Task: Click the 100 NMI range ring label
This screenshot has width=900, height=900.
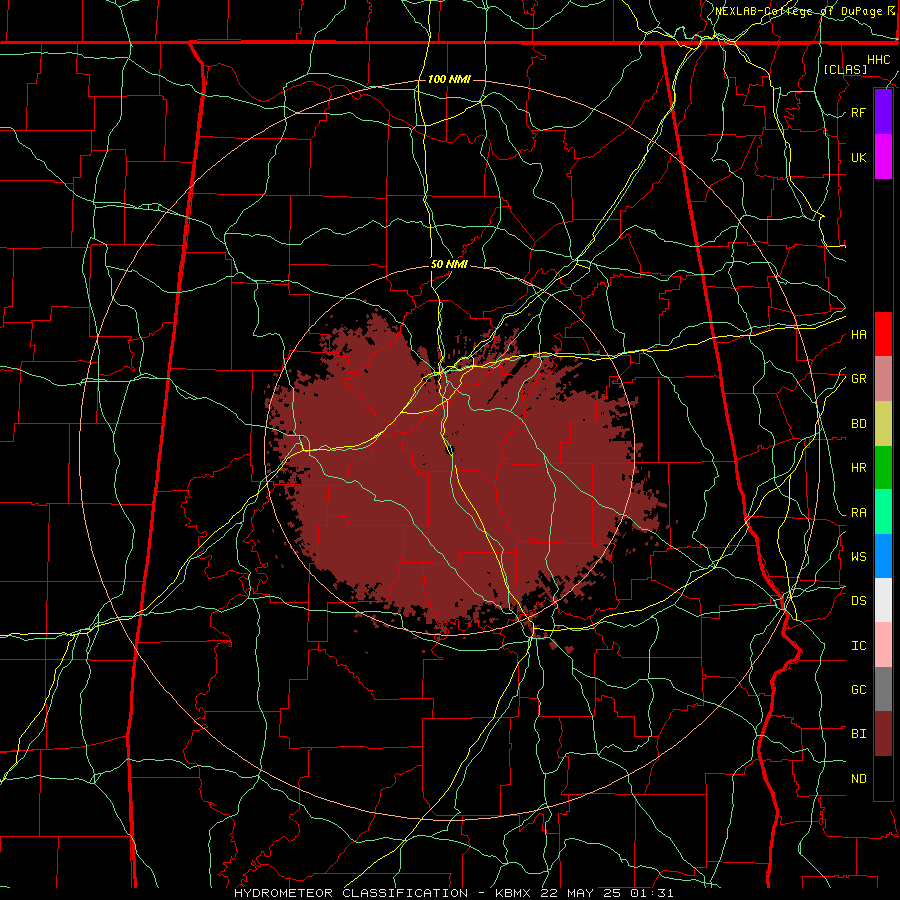Action: (x=449, y=79)
